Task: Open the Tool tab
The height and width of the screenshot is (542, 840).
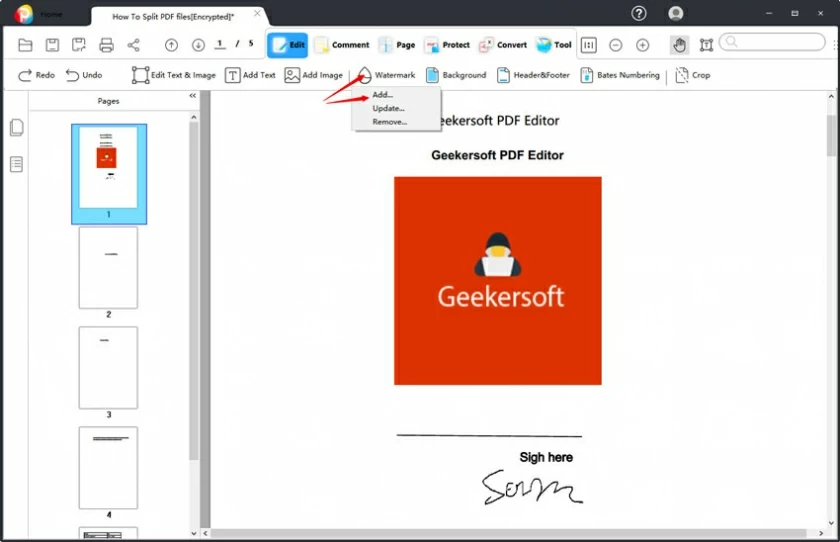Action: 554,45
